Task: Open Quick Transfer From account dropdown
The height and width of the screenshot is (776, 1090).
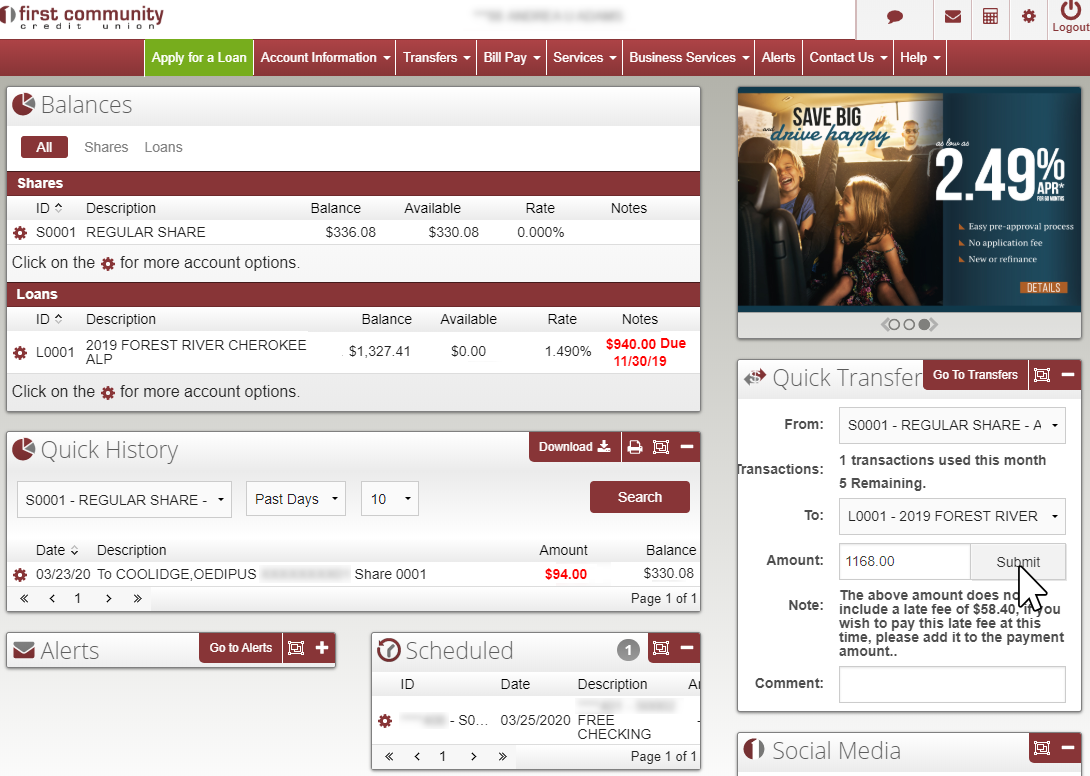Action: 952,425
